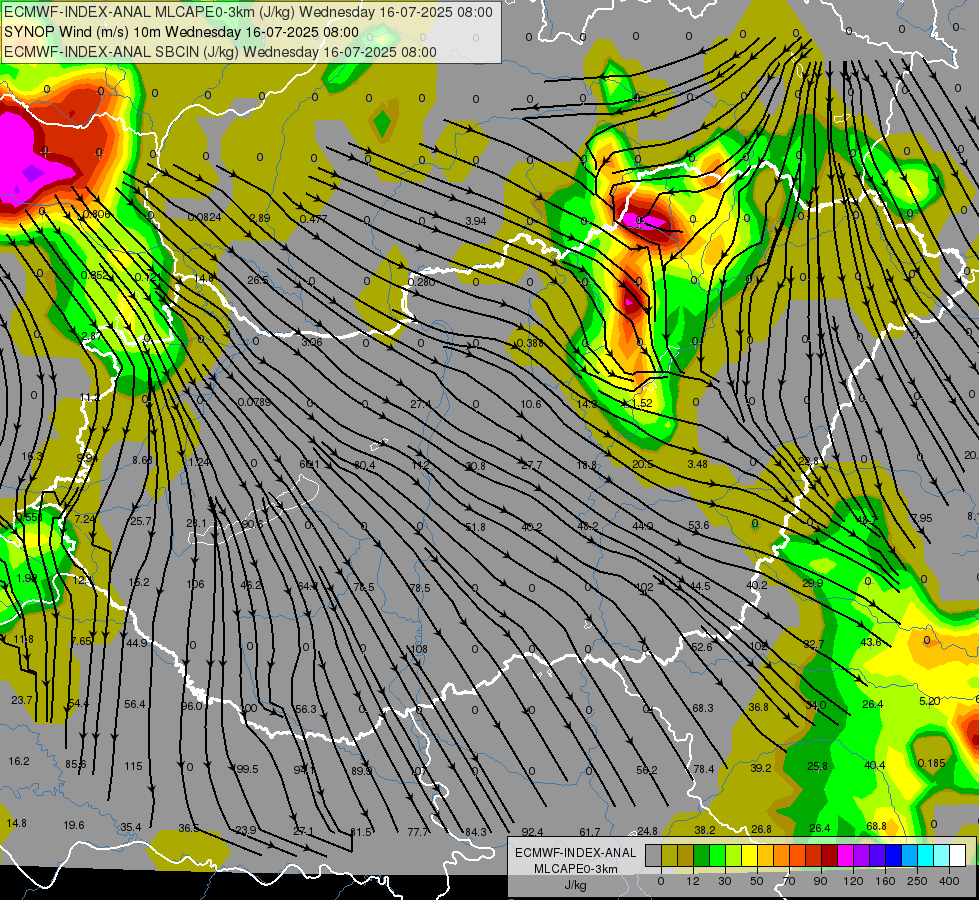This screenshot has width=979, height=900.
Task: Click the map value 52.6
Action: (702, 647)
